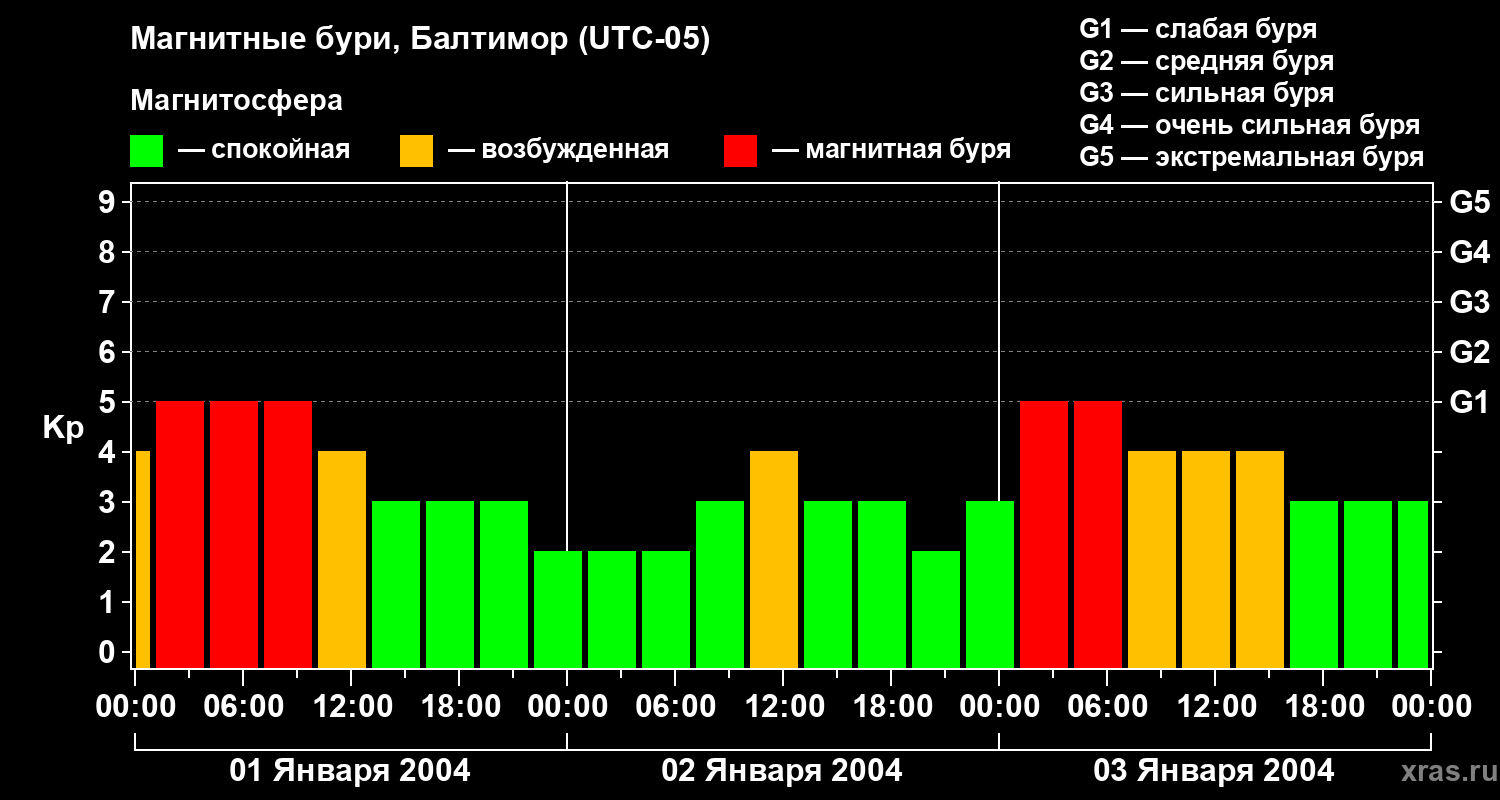Click the 'Kp' axis title
The width and height of the screenshot is (1500, 800).
(64, 429)
